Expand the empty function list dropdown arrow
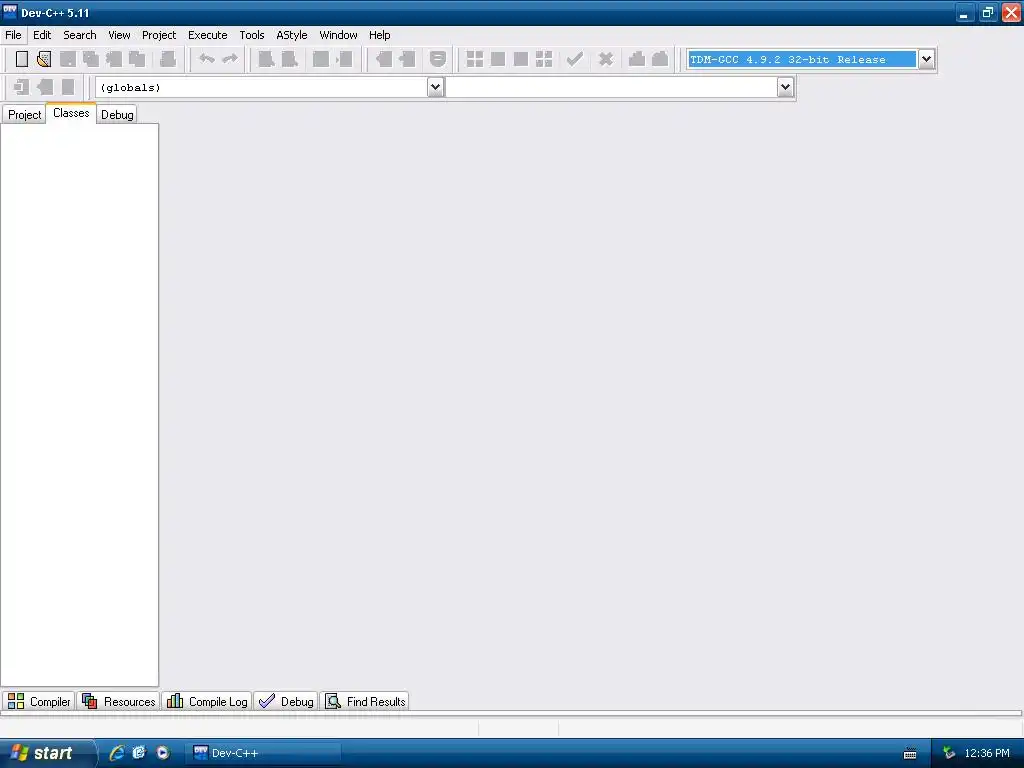This screenshot has width=1024, height=768. [786, 87]
